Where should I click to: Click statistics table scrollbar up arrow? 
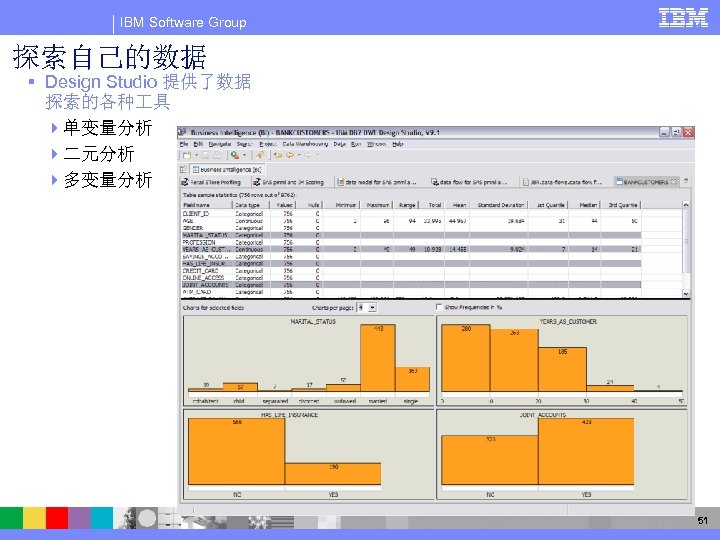[686, 205]
